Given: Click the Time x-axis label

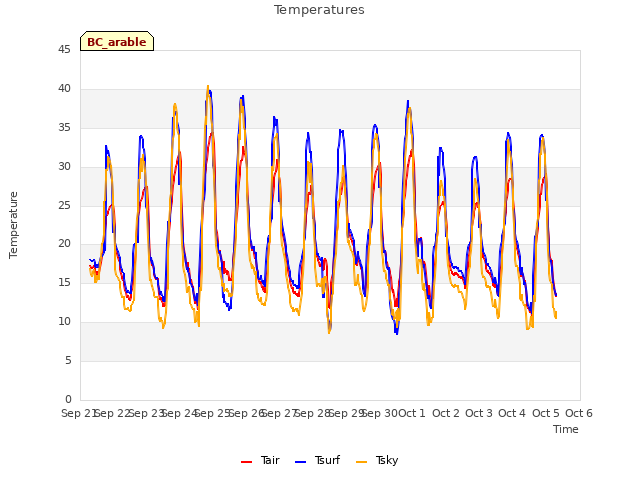Looking at the screenshot, I should coord(566,429).
